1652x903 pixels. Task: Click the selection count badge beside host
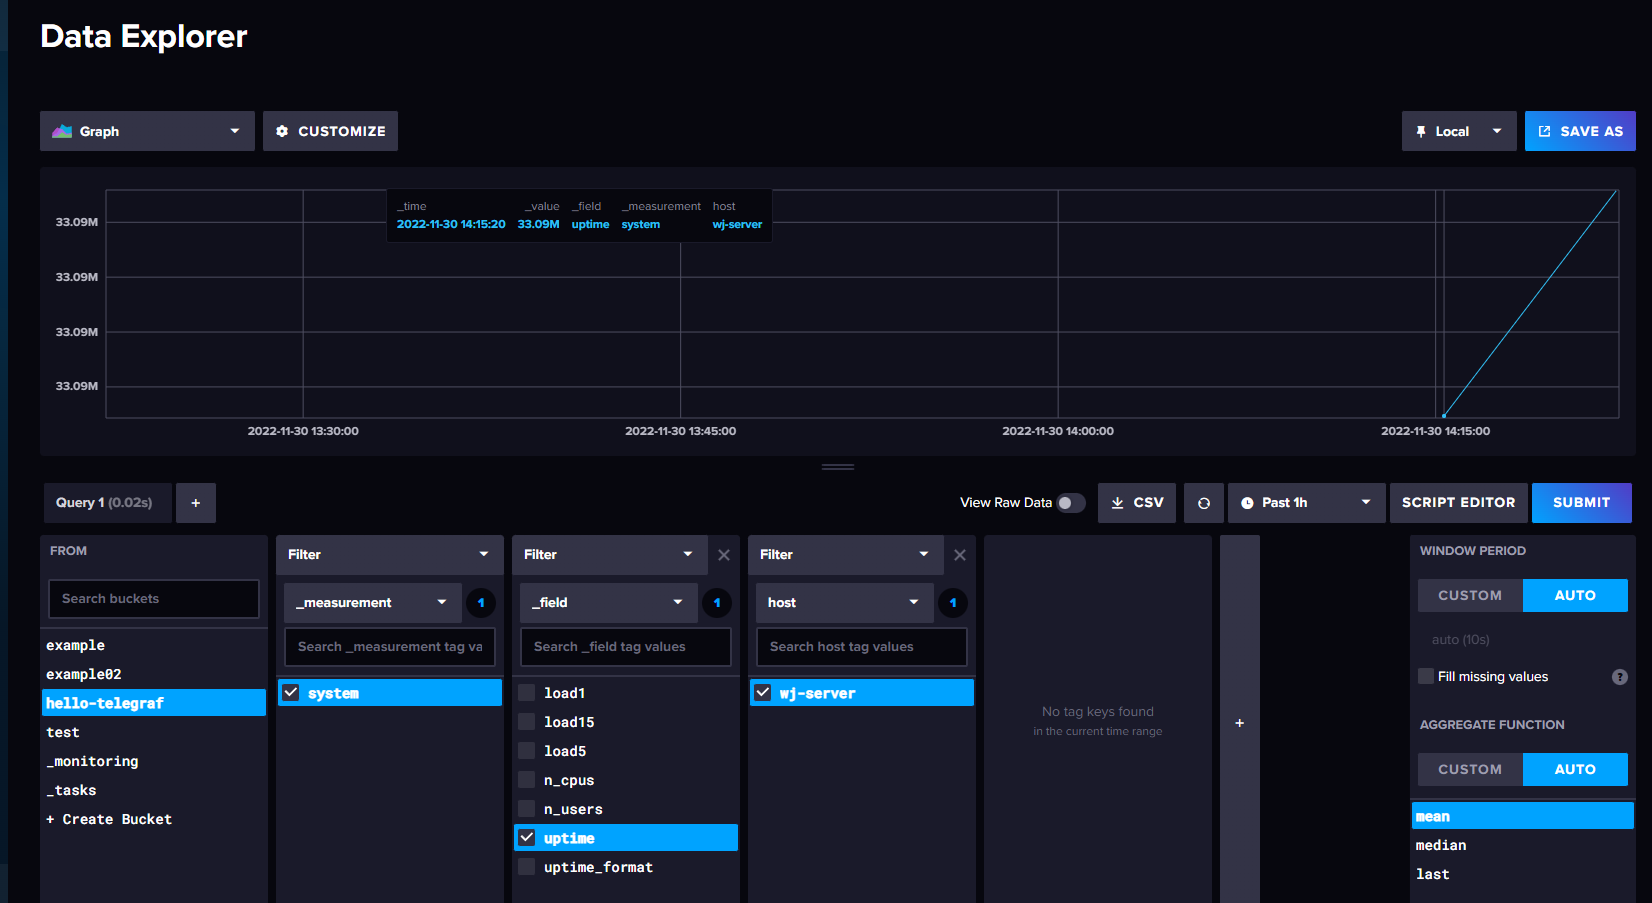tap(953, 603)
